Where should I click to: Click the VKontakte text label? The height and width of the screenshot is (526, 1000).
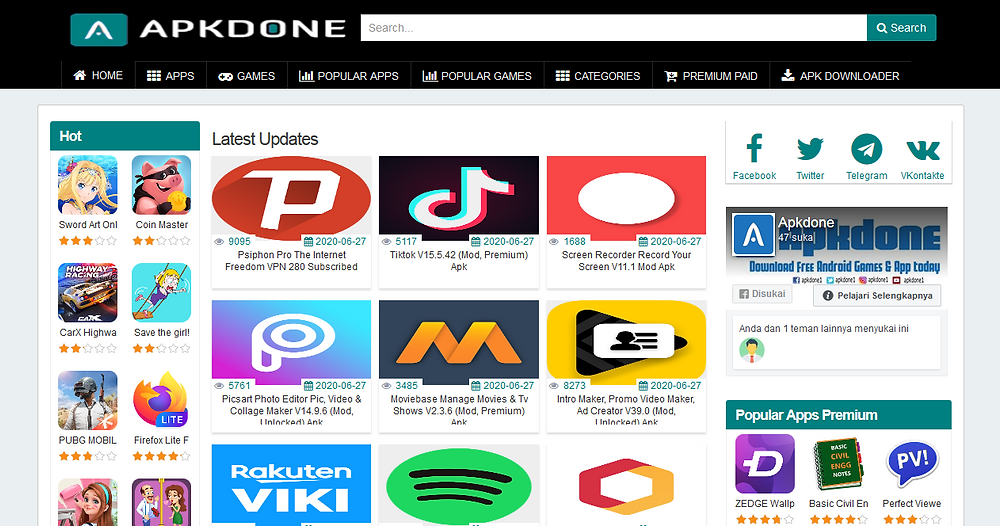pos(923,176)
